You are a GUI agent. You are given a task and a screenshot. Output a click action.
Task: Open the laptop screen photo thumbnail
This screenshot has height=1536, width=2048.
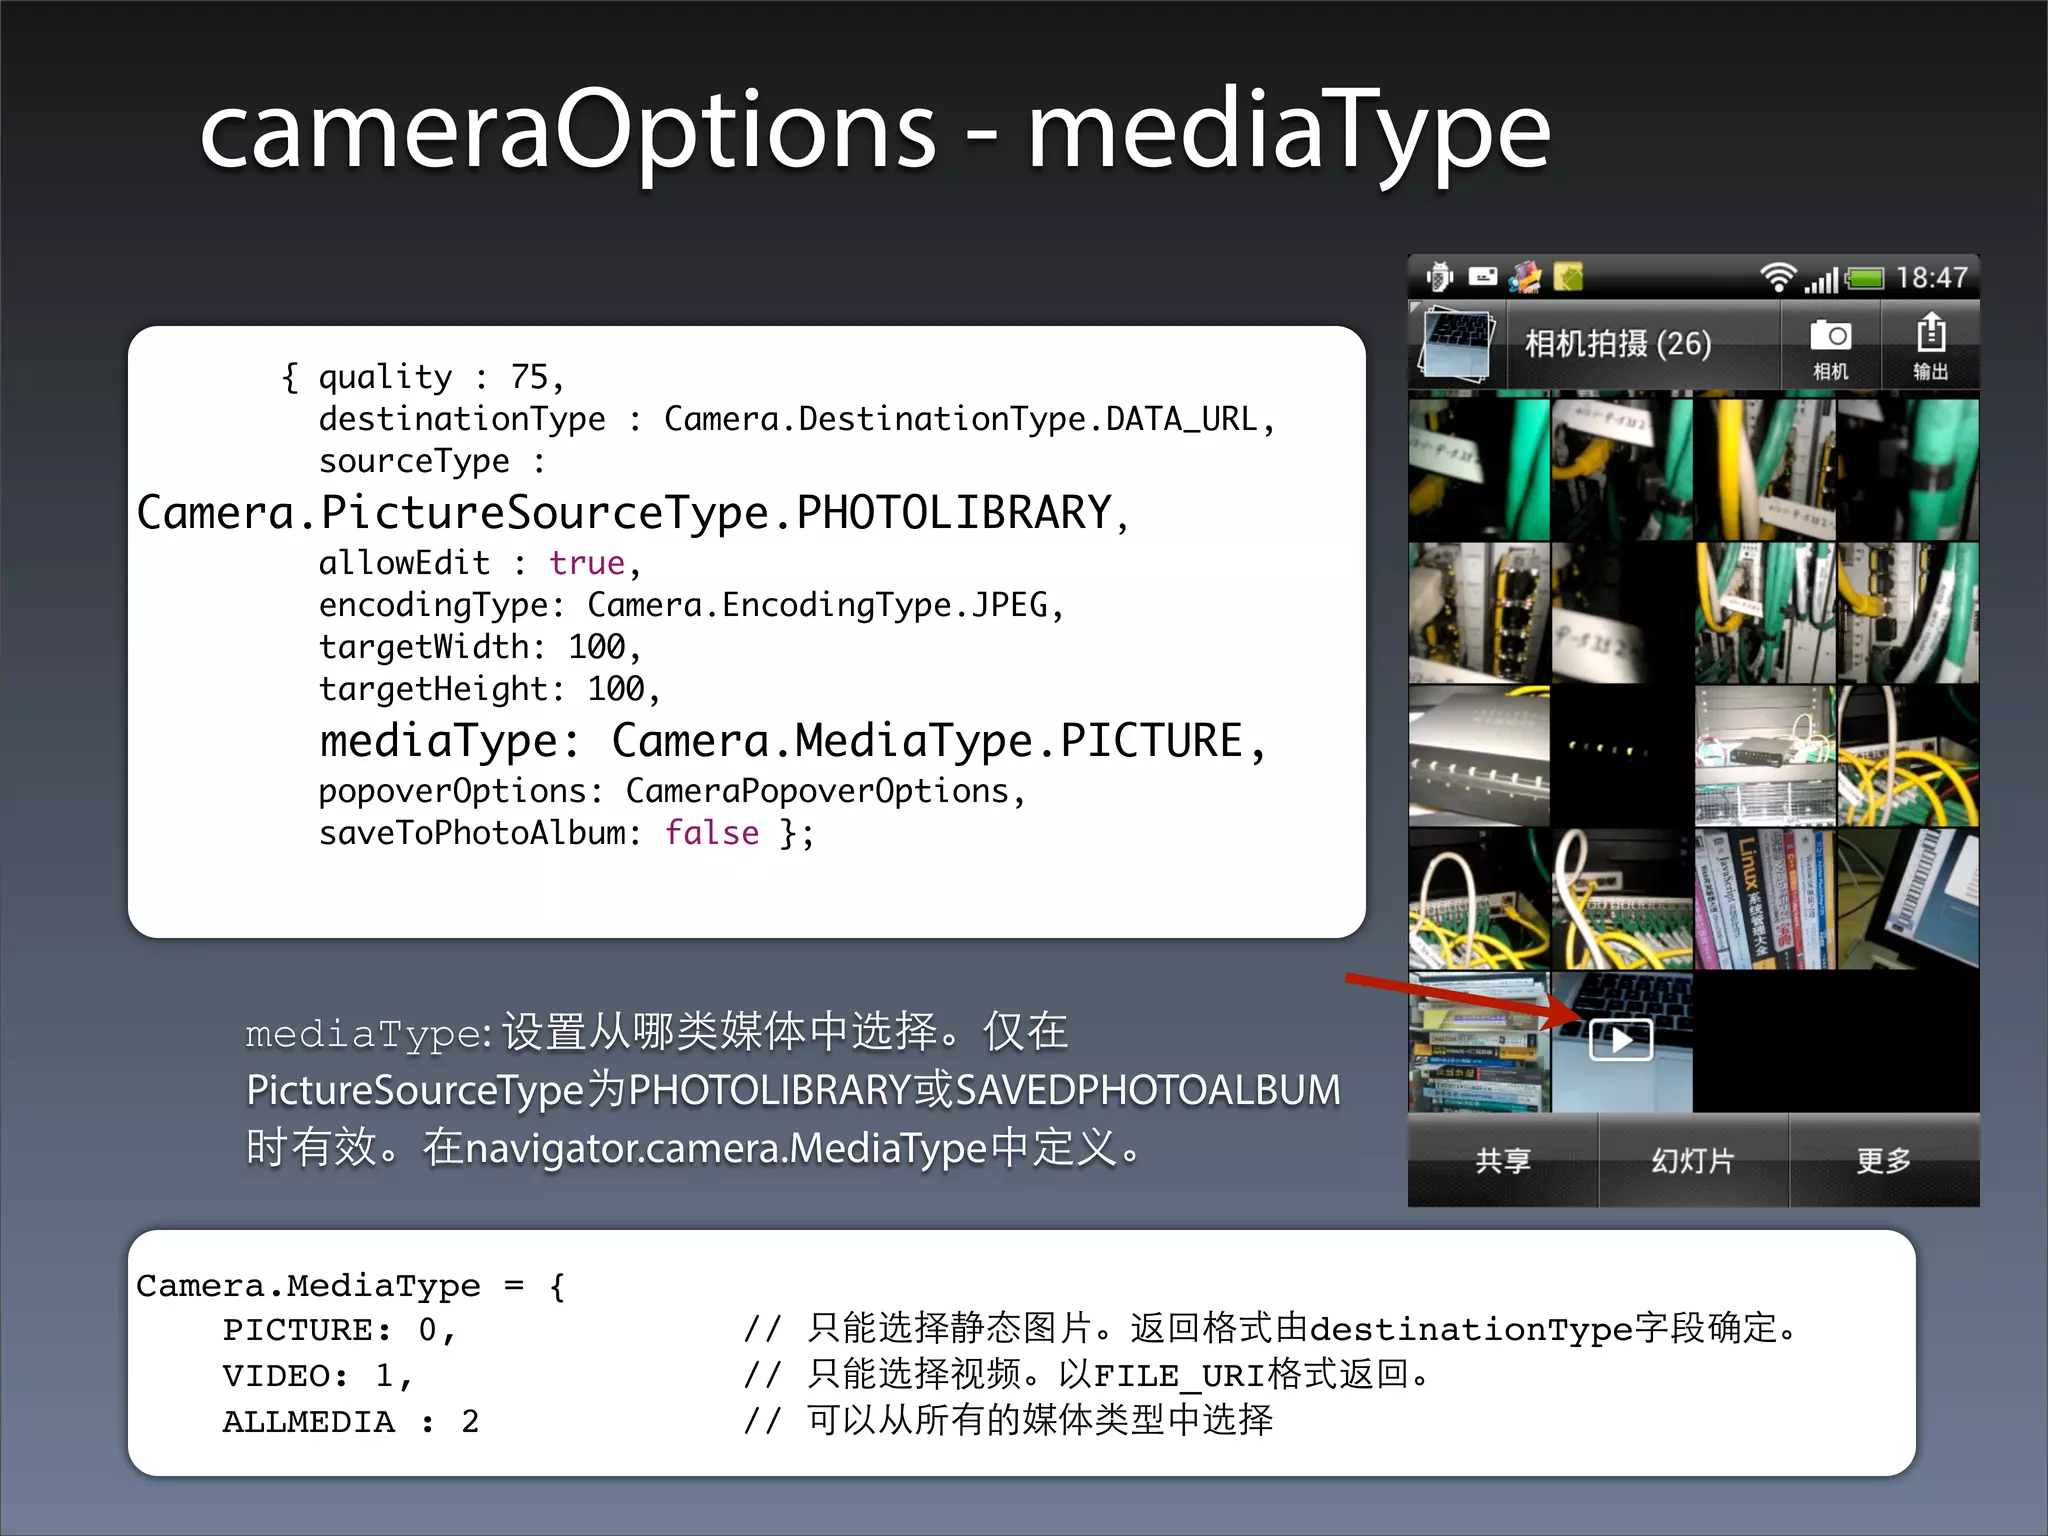[1908, 899]
